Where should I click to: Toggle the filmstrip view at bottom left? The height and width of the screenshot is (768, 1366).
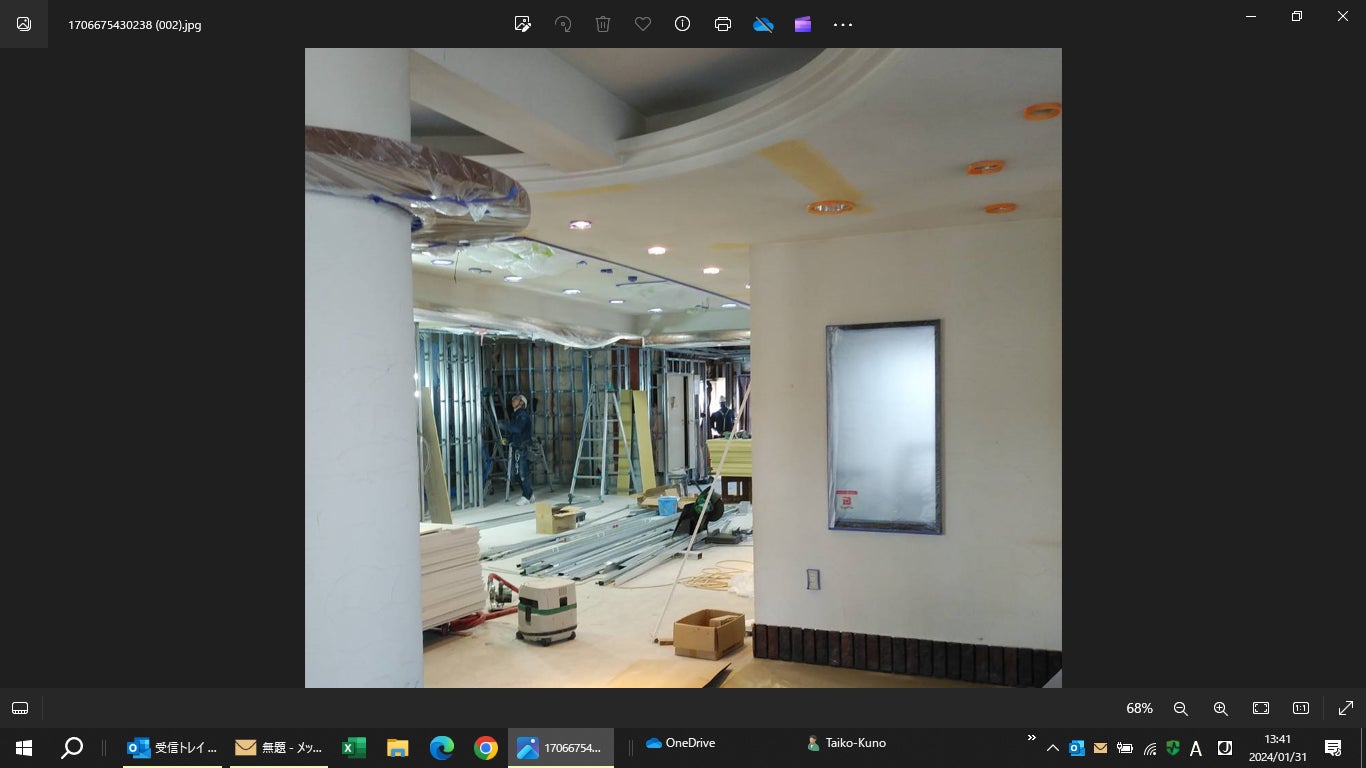click(20, 708)
